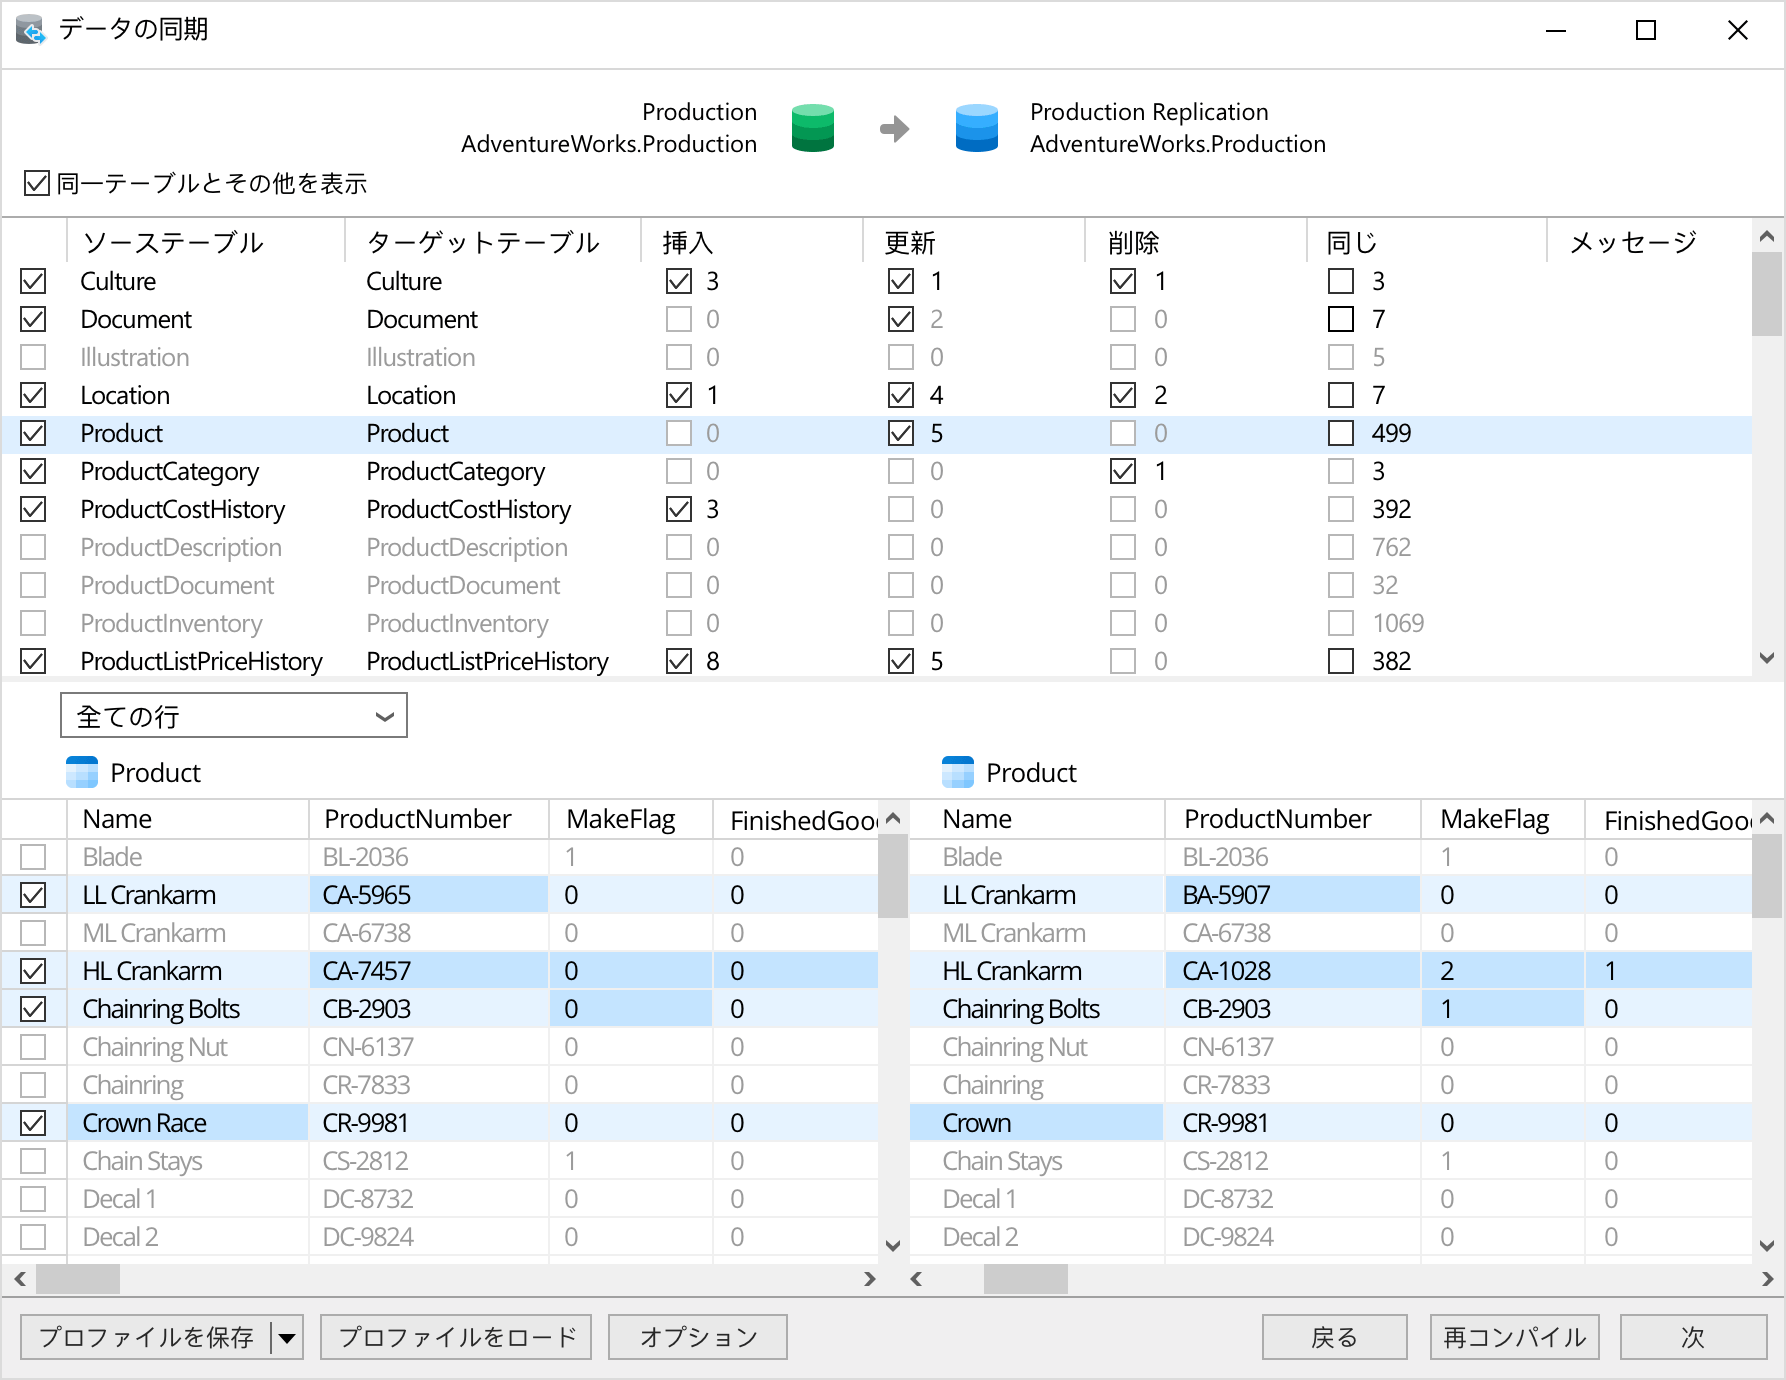Toggle the 同一テーブルとその他を表示 checkbox
Screen dimensions: 1786x1380
tap(37, 183)
